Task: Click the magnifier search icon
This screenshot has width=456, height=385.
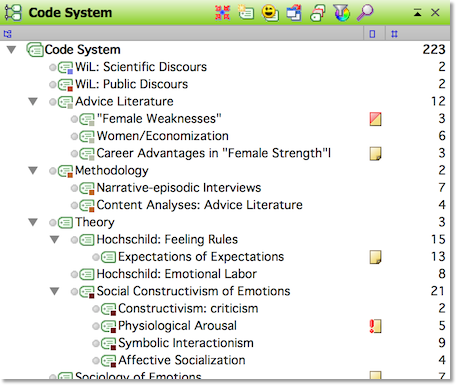Action: (365, 13)
